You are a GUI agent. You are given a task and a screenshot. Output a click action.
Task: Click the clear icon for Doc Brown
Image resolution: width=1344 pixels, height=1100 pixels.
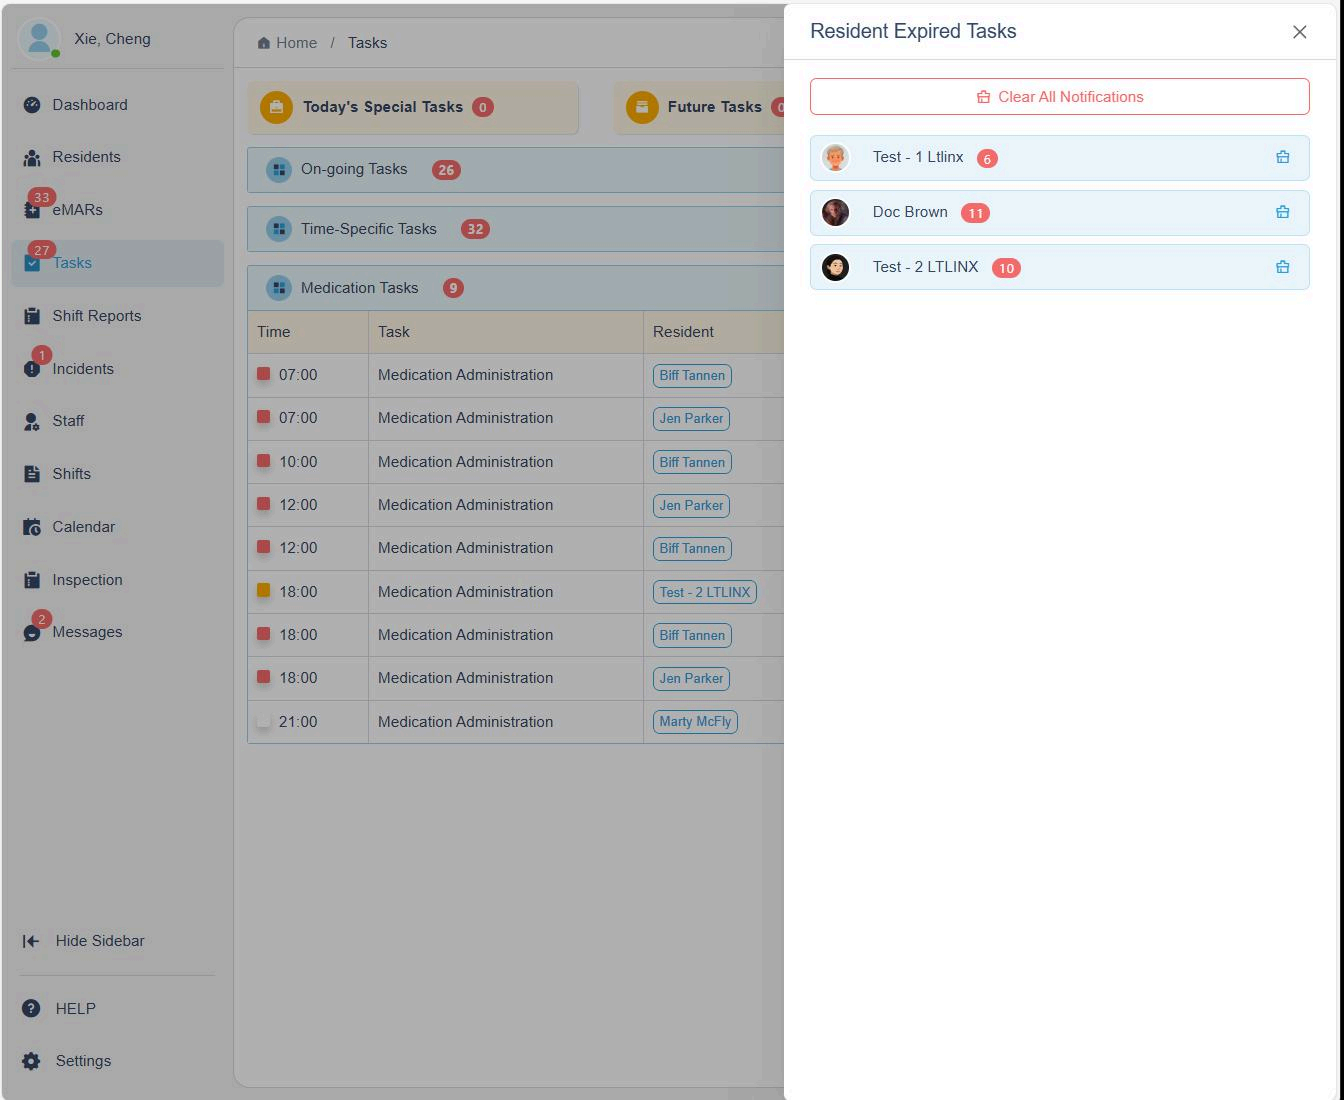[1282, 212]
